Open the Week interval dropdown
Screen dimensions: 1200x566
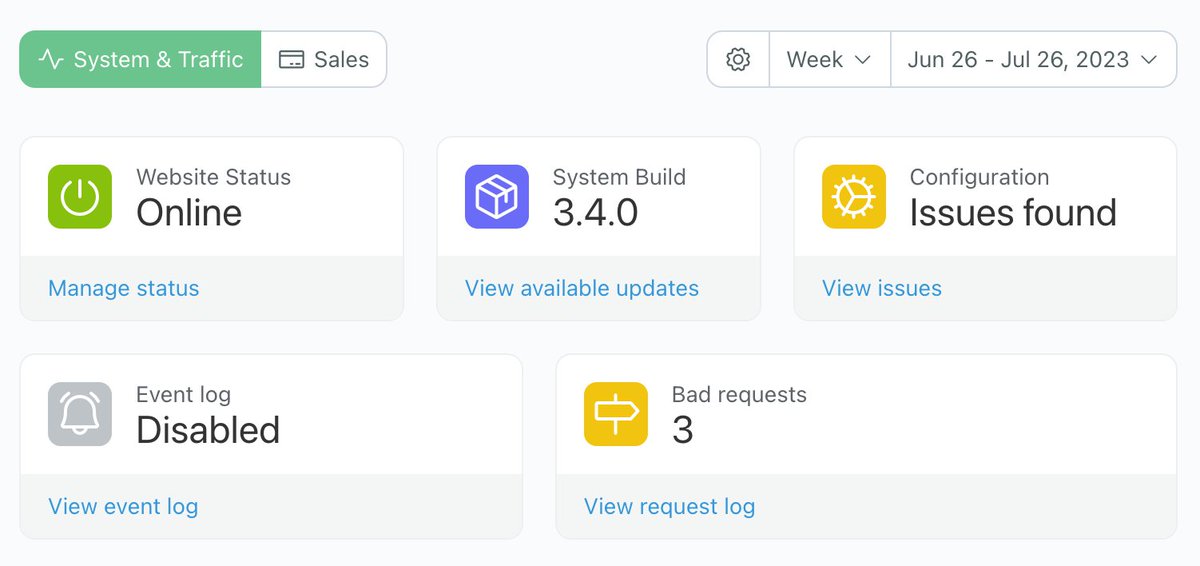(829, 59)
